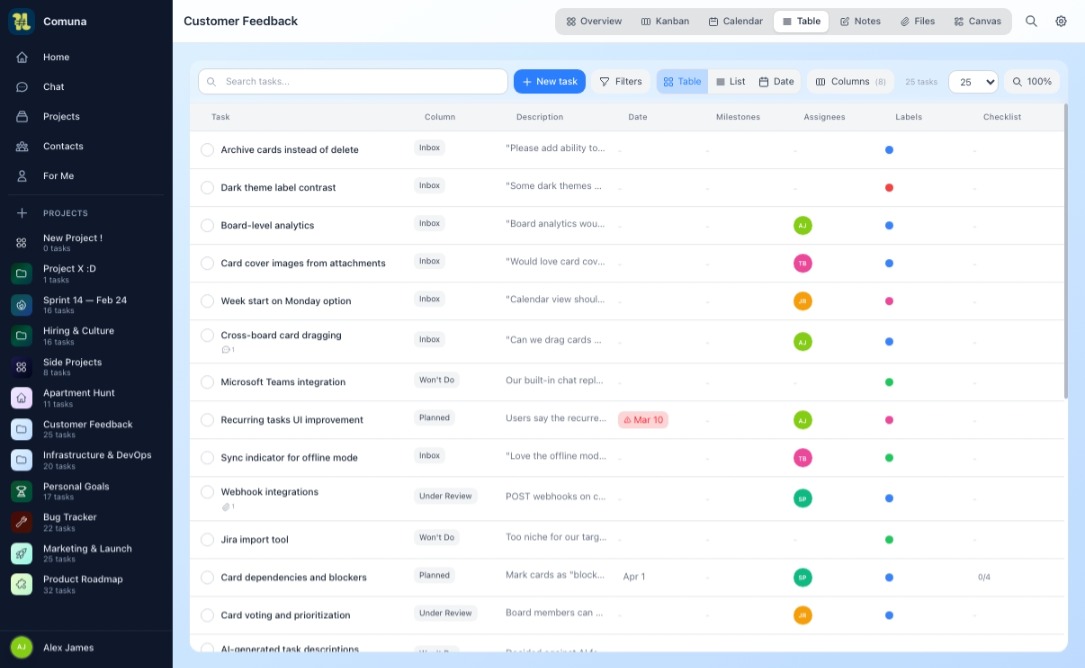Switch to the Kanban tab
1085x668 pixels.
pos(665,21)
